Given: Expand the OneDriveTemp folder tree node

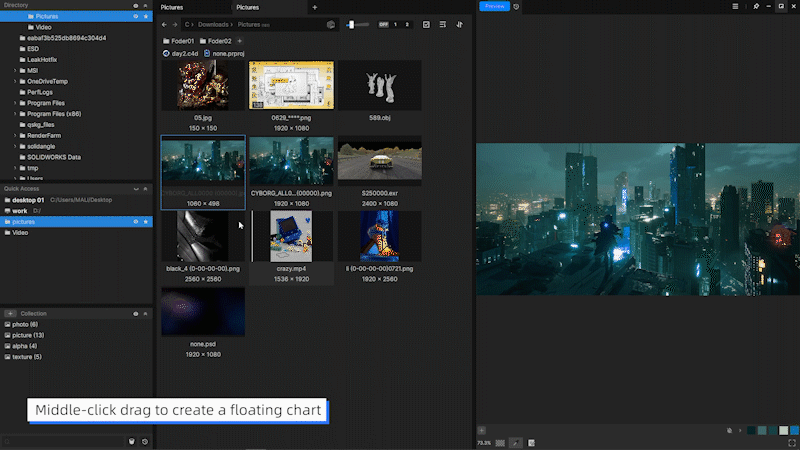Looking at the screenshot, I should click(x=15, y=81).
